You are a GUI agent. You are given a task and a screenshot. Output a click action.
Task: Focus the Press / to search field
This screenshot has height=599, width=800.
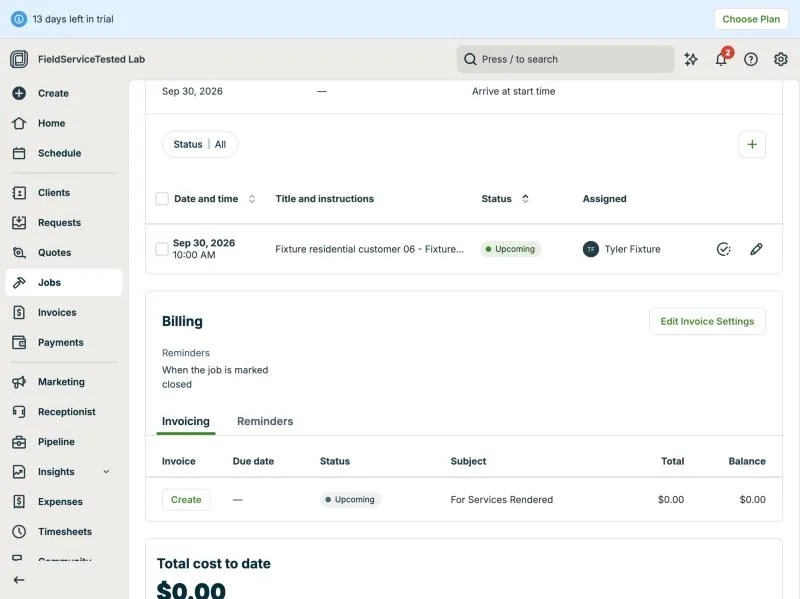[x=565, y=59]
